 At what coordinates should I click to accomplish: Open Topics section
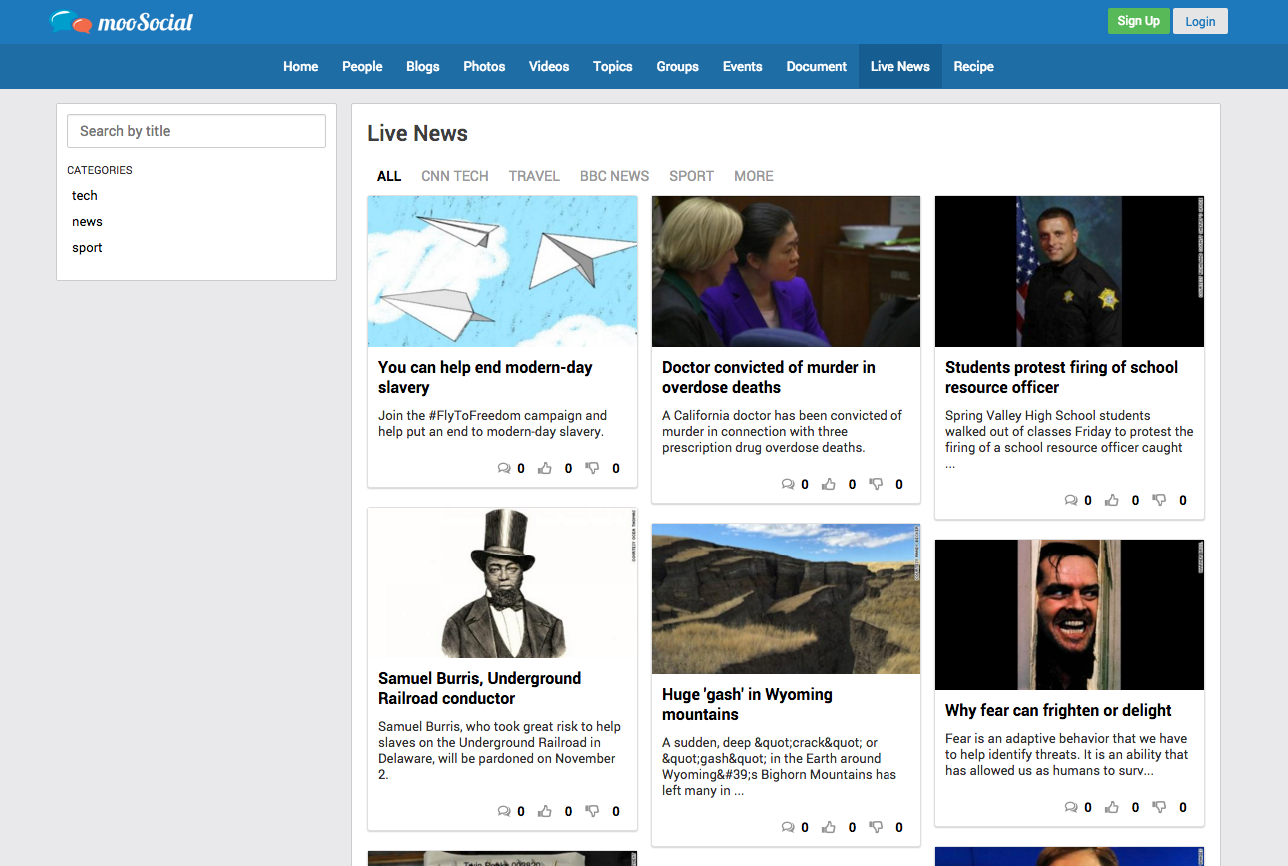[x=613, y=66]
